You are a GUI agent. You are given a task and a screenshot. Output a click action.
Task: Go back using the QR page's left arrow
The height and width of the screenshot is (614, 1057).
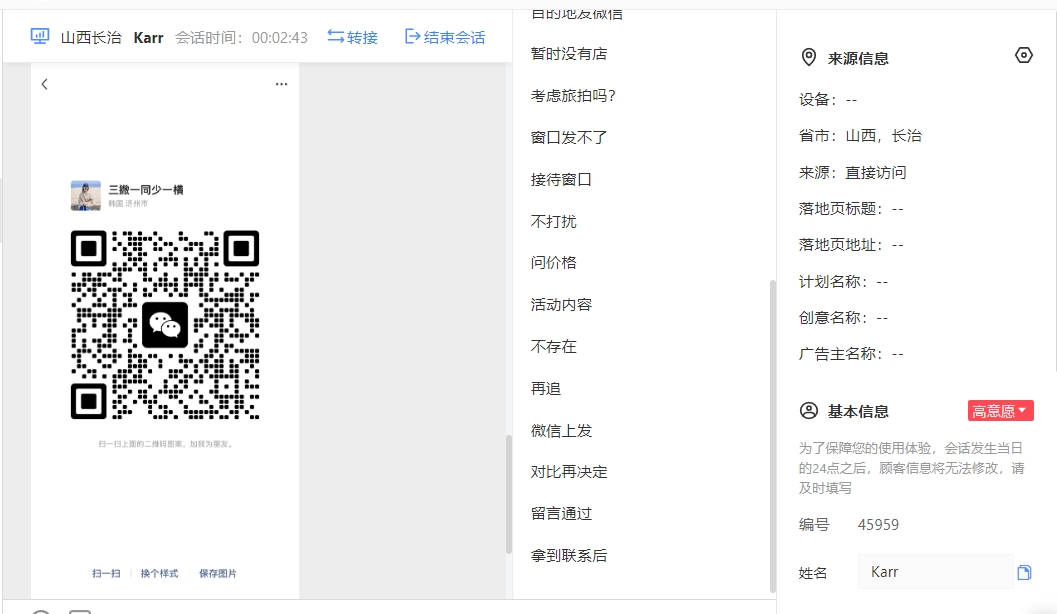(x=44, y=84)
